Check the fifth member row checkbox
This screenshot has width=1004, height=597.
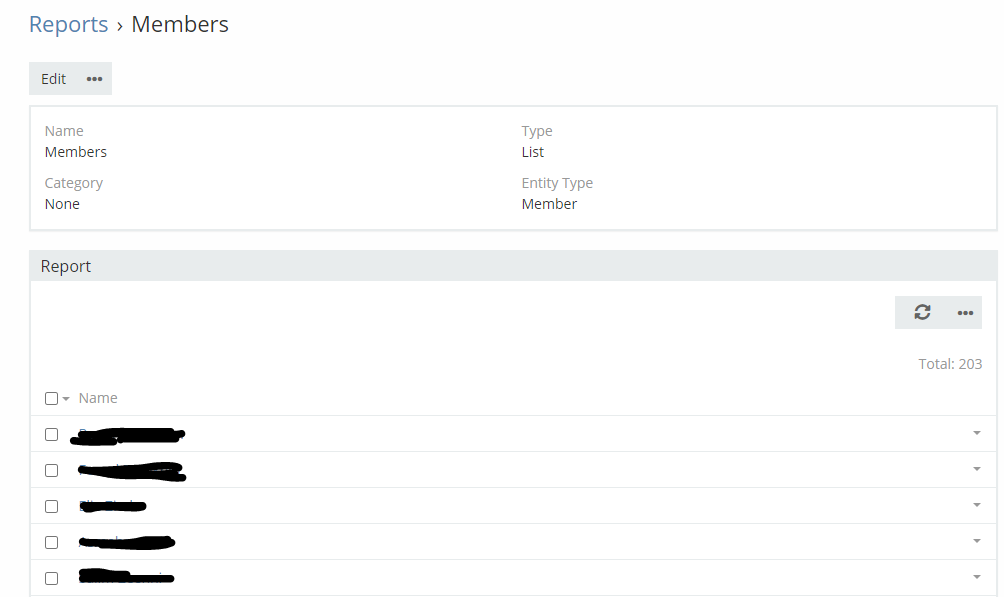pos(51,578)
